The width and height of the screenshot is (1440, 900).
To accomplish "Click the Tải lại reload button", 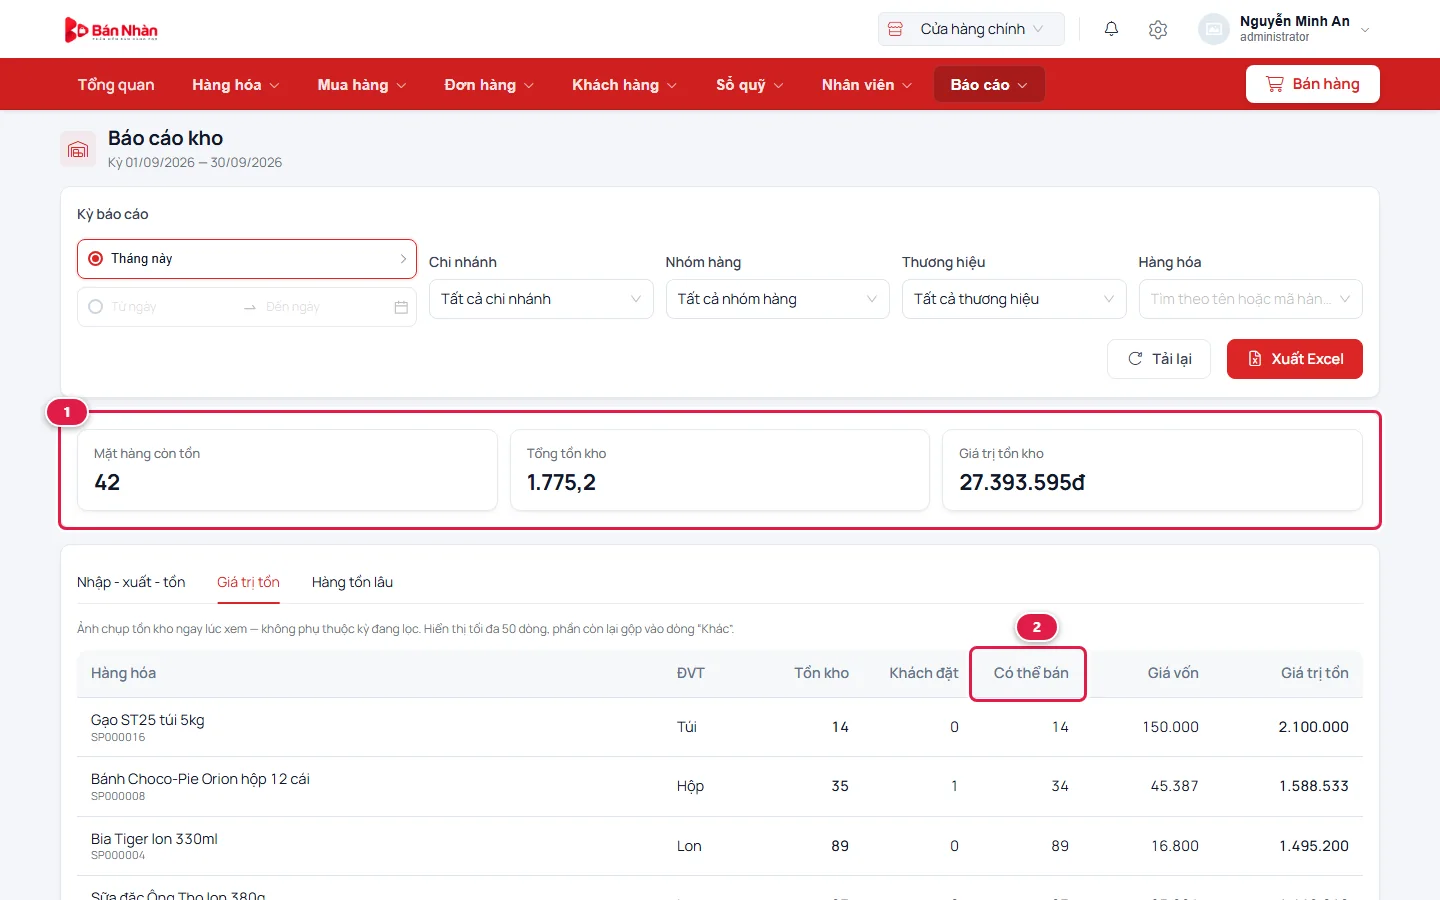I will coord(1159,359).
